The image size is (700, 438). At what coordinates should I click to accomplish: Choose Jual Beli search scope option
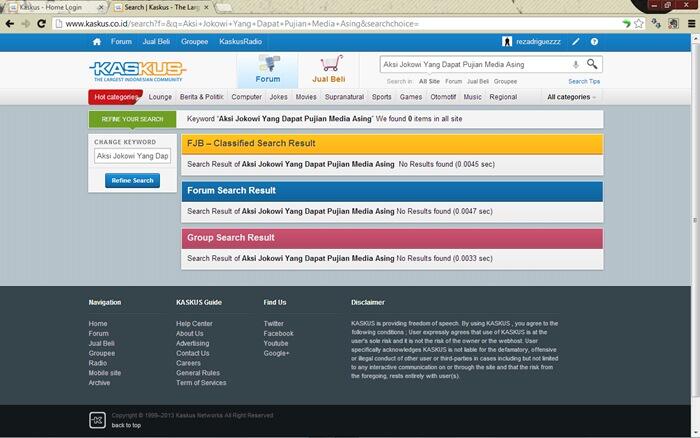tap(478, 81)
